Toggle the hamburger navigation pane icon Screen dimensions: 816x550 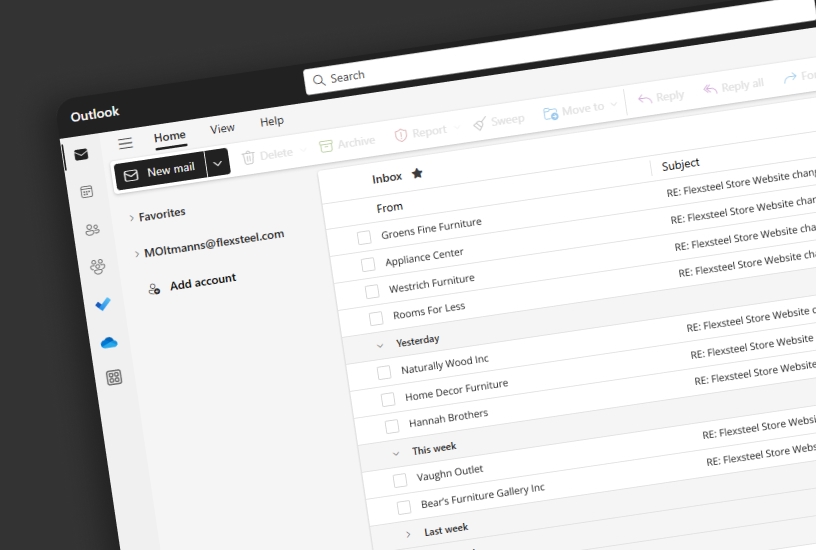tap(125, 143)
